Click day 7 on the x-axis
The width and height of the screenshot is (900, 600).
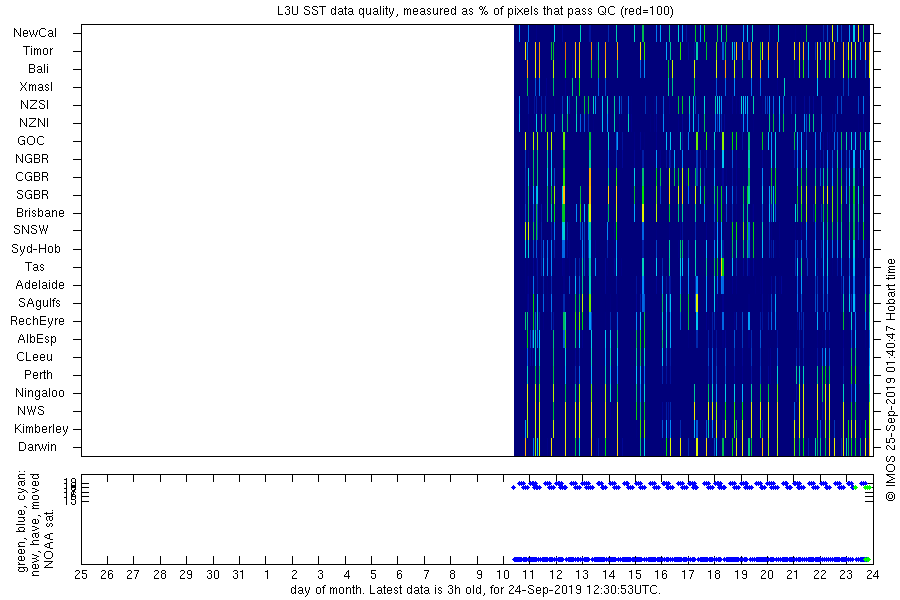426,575
